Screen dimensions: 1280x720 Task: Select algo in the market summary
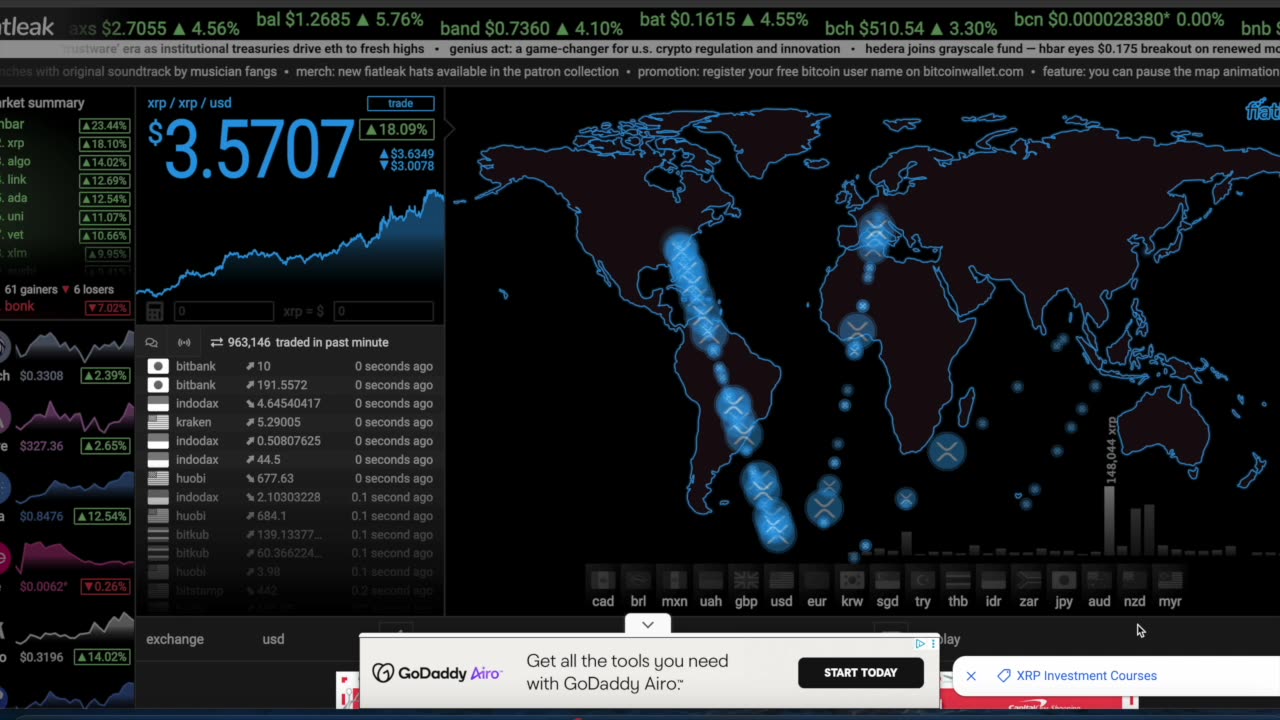point(65,162)
